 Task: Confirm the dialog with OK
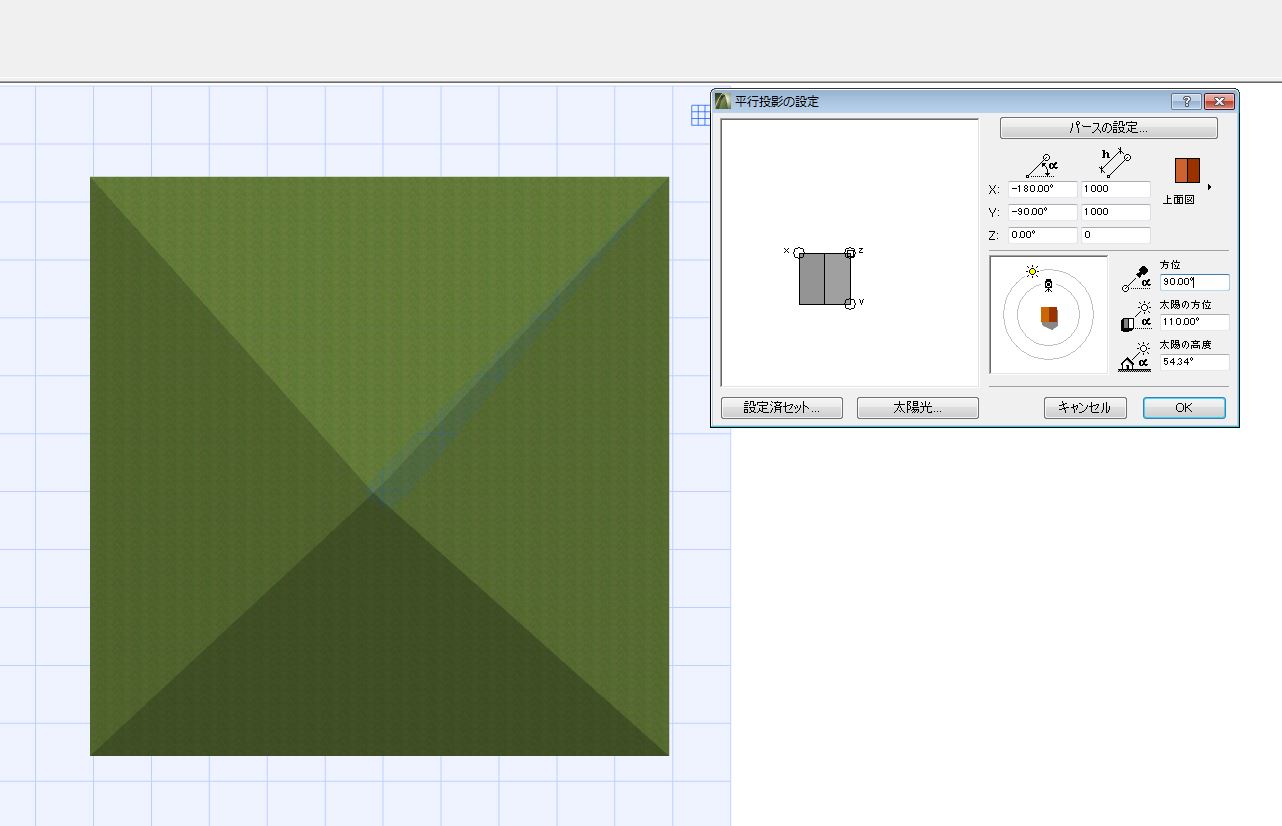coord(1184,408)
